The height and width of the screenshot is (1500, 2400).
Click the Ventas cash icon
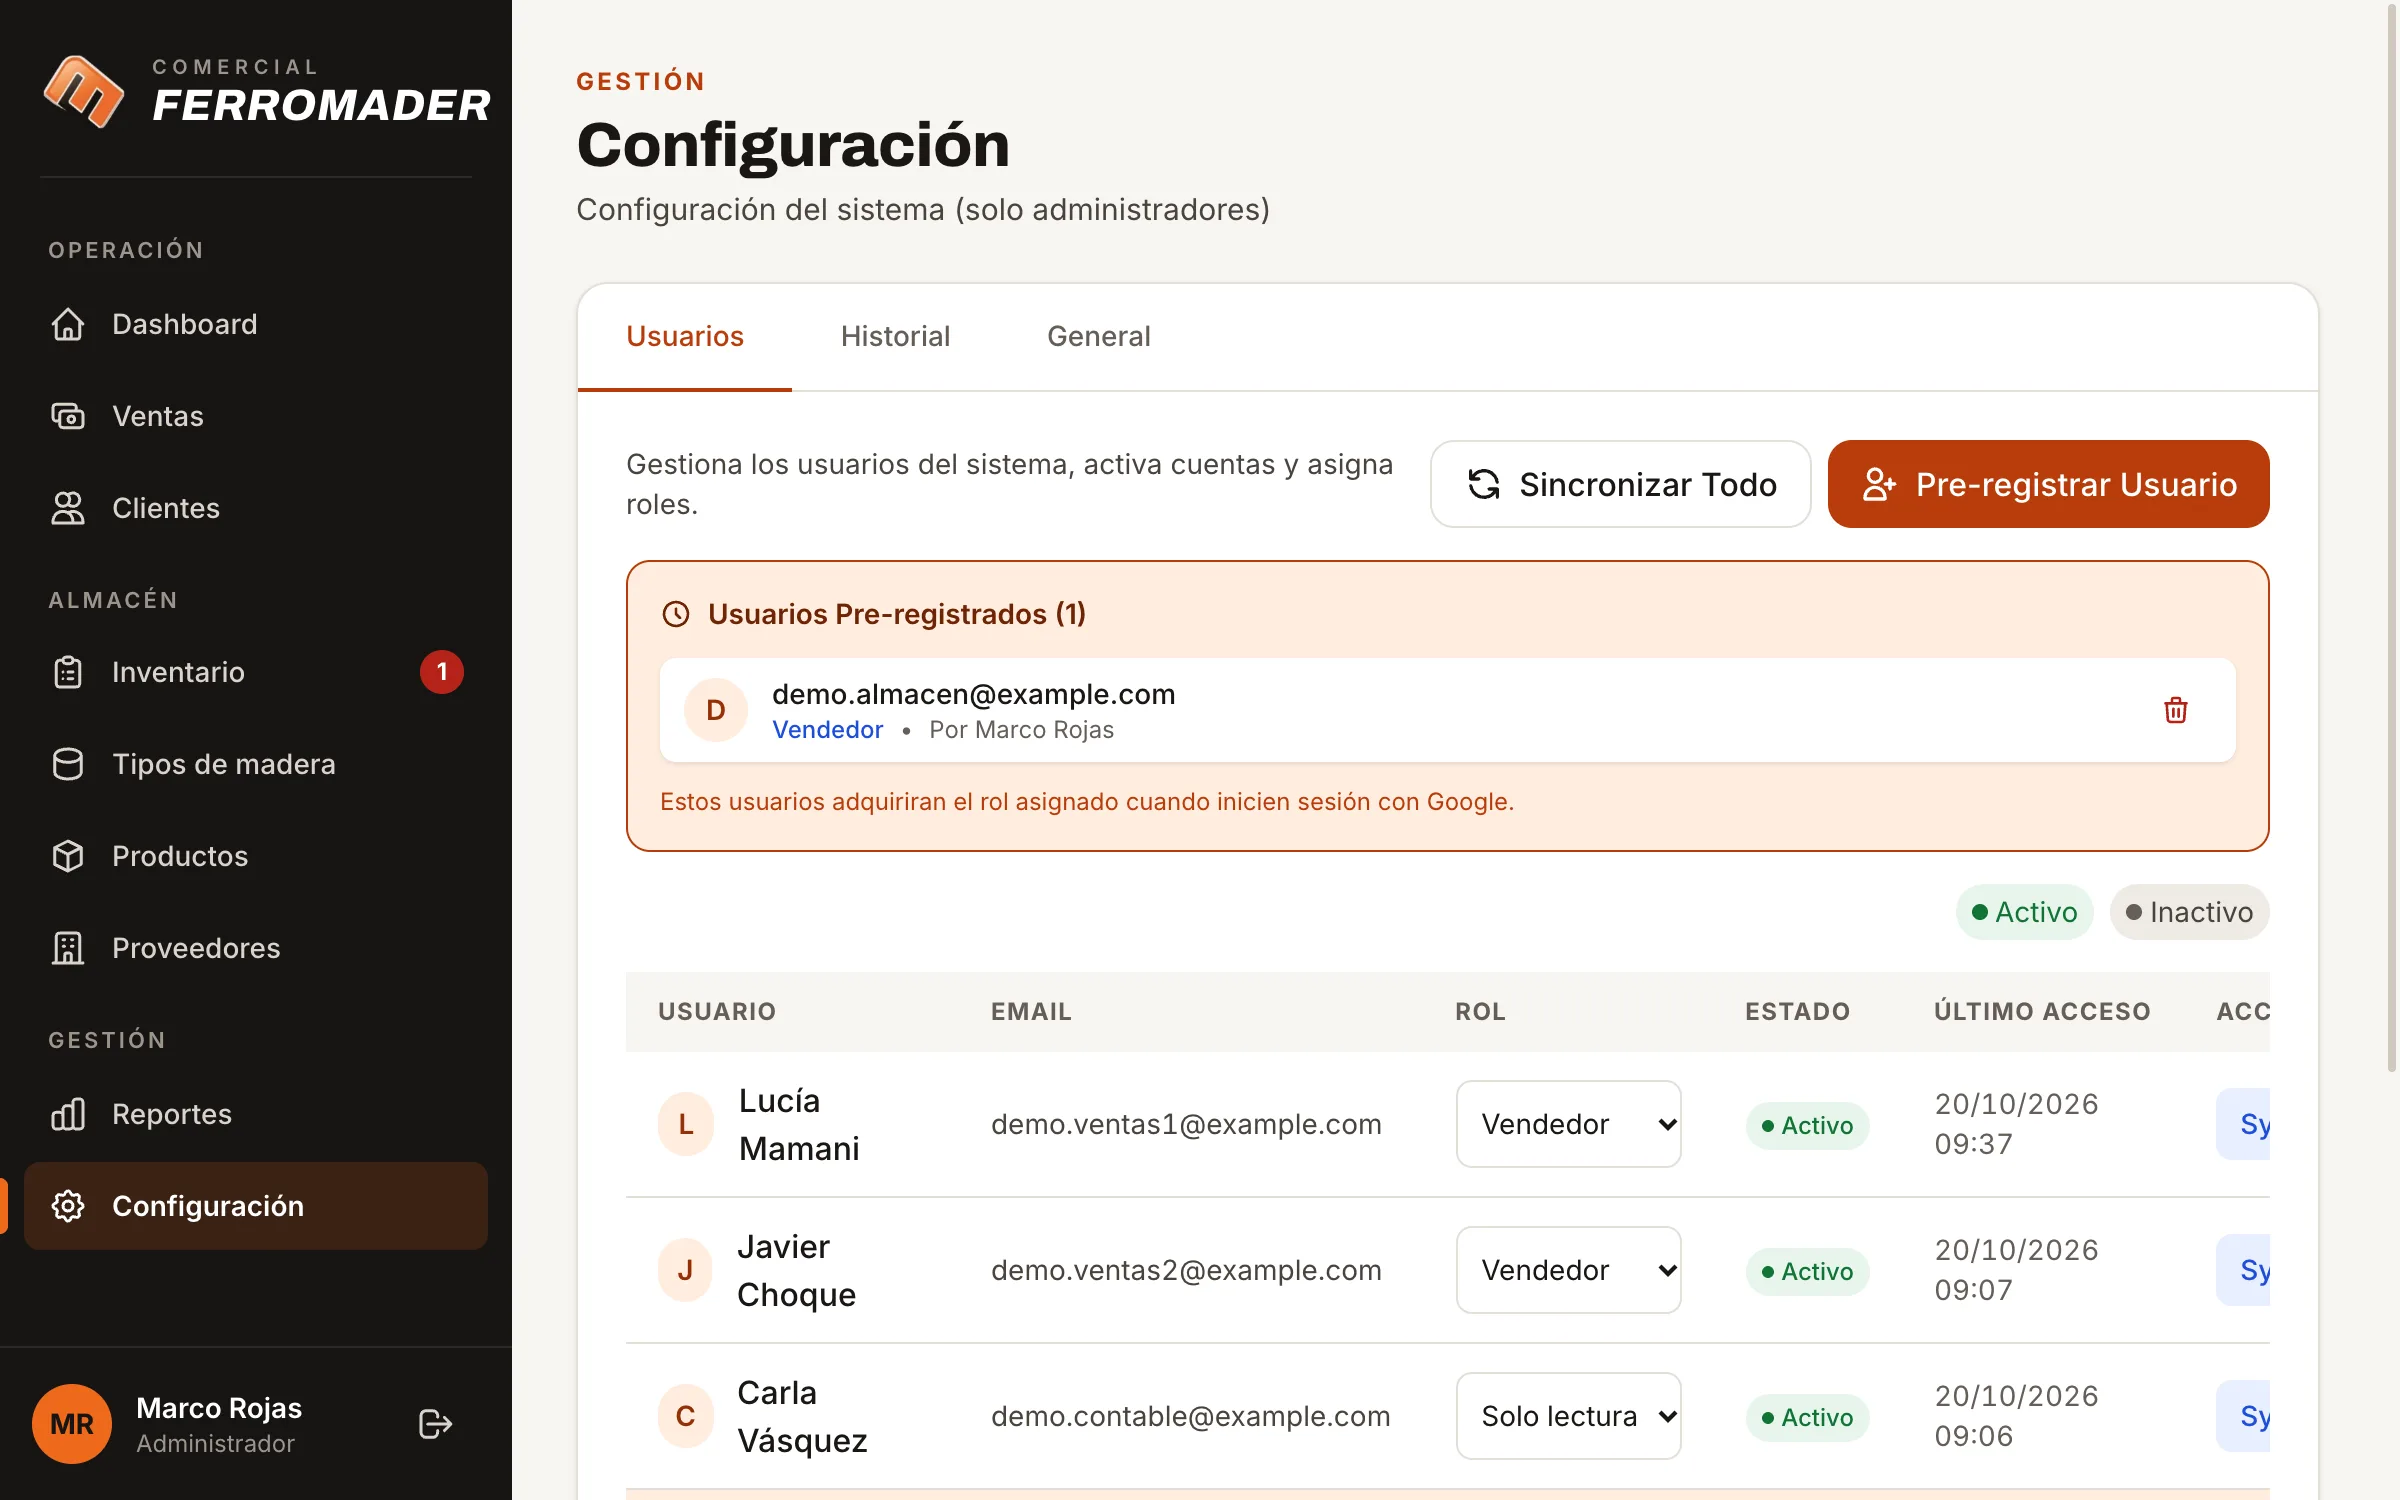tap(68, 416)
